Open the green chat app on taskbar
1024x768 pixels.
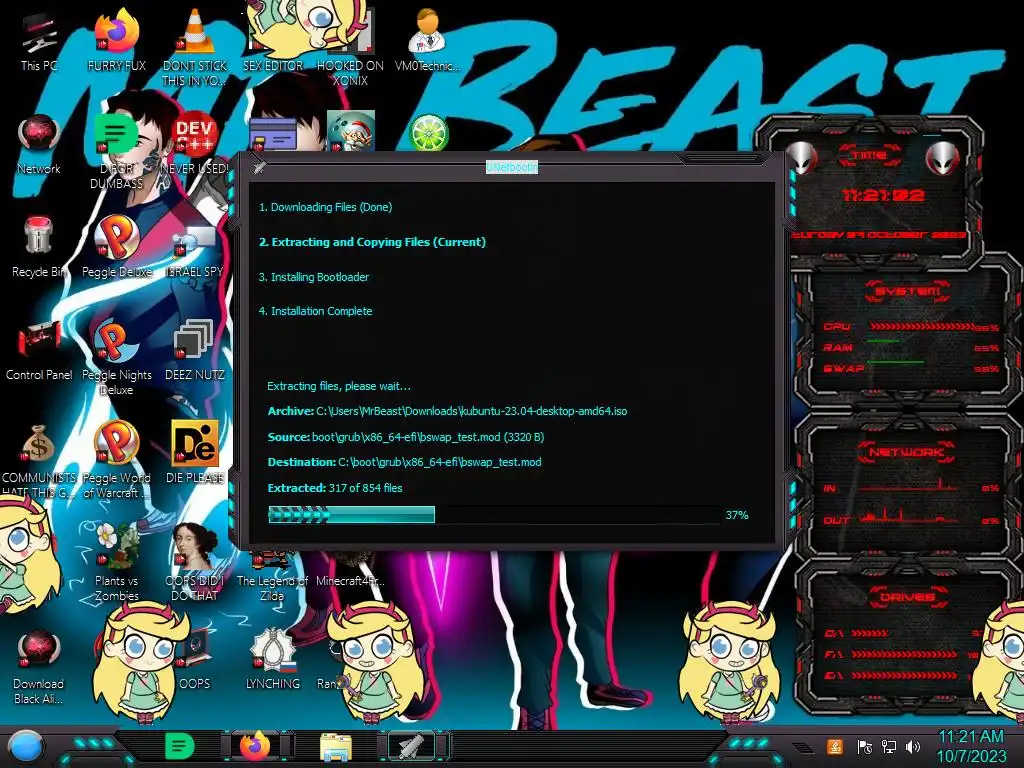pyautogui.click(x=179, y=746)
